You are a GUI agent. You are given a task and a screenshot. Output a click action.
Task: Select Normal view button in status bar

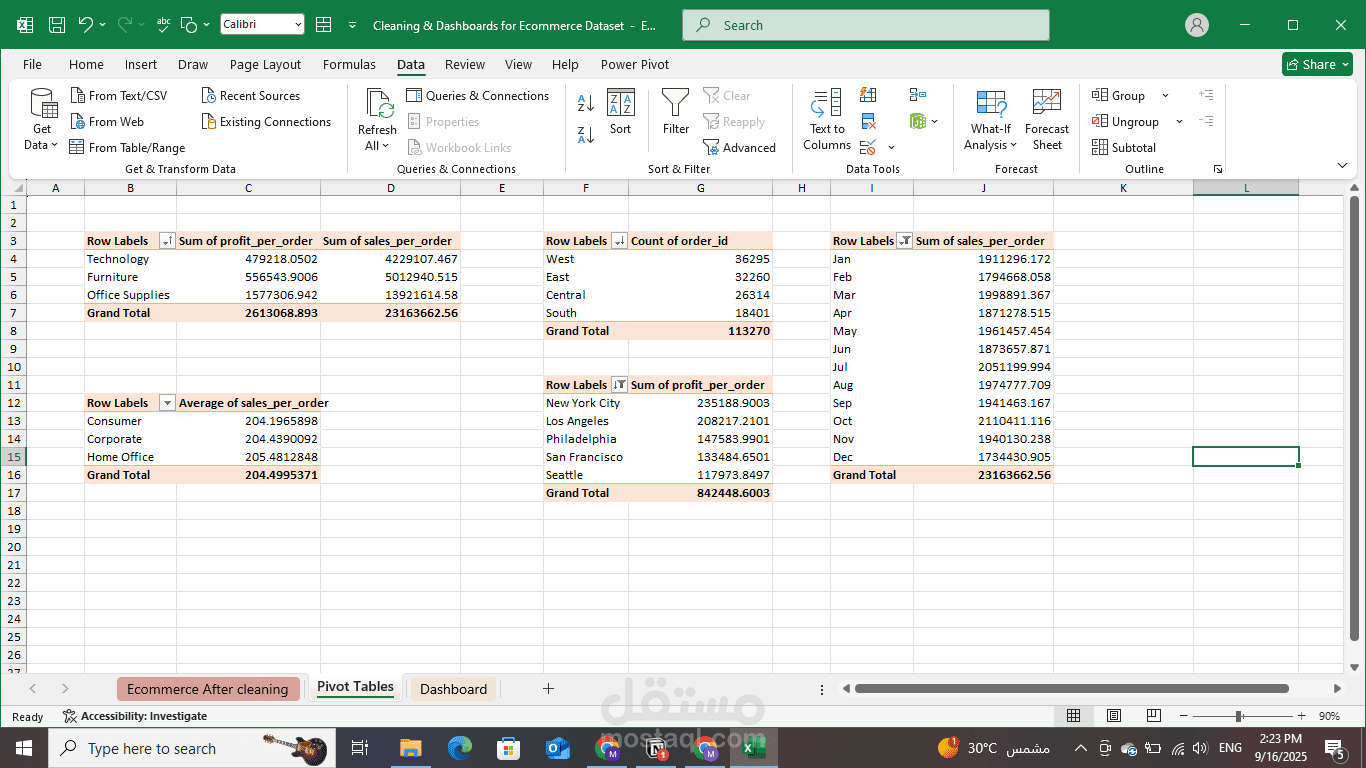[x=1073, y=716]
